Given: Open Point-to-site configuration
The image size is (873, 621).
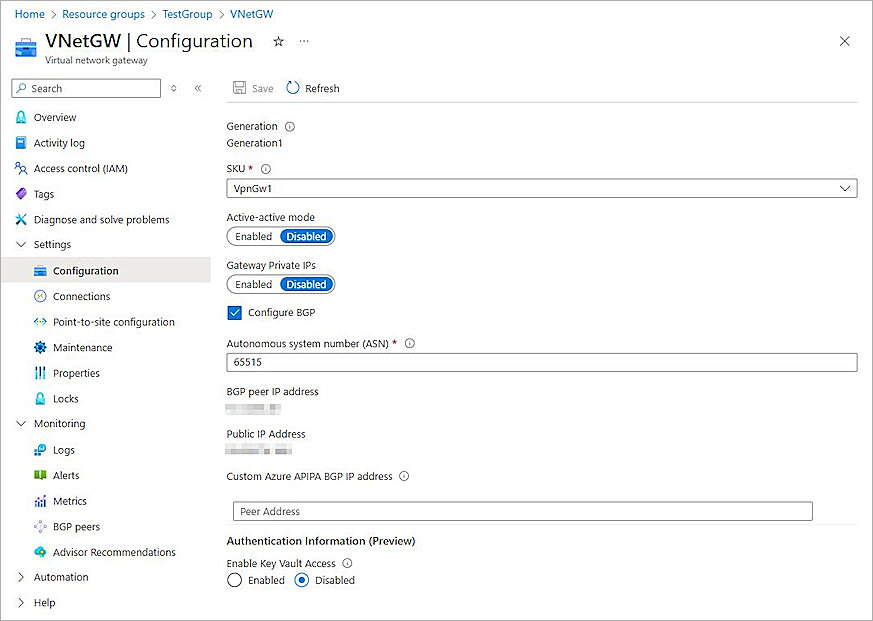Looking at the screenshot, I should tap(112, 321).
